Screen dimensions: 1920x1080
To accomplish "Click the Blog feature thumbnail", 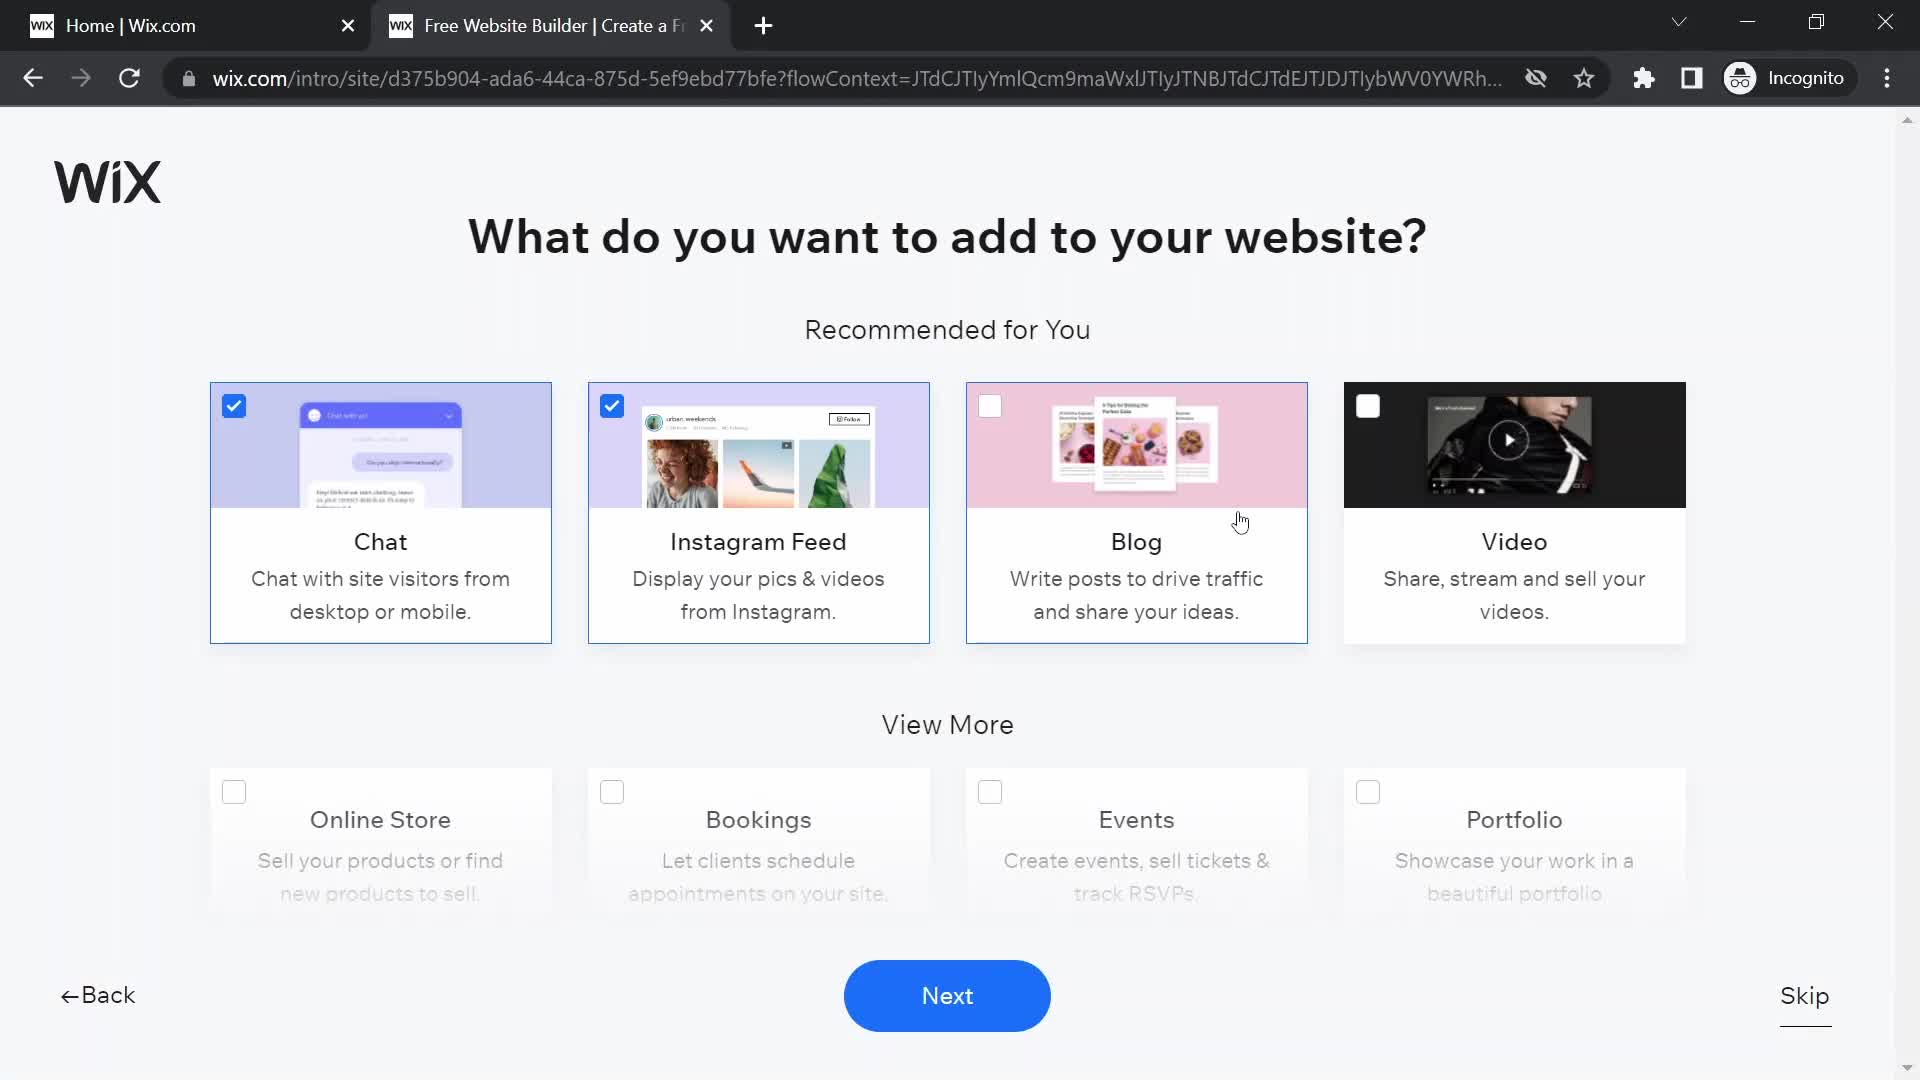I will tap(1135, 444).
